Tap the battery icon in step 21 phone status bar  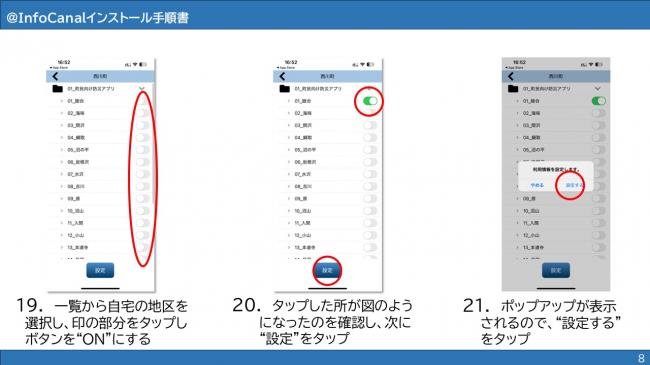point(599,65)
